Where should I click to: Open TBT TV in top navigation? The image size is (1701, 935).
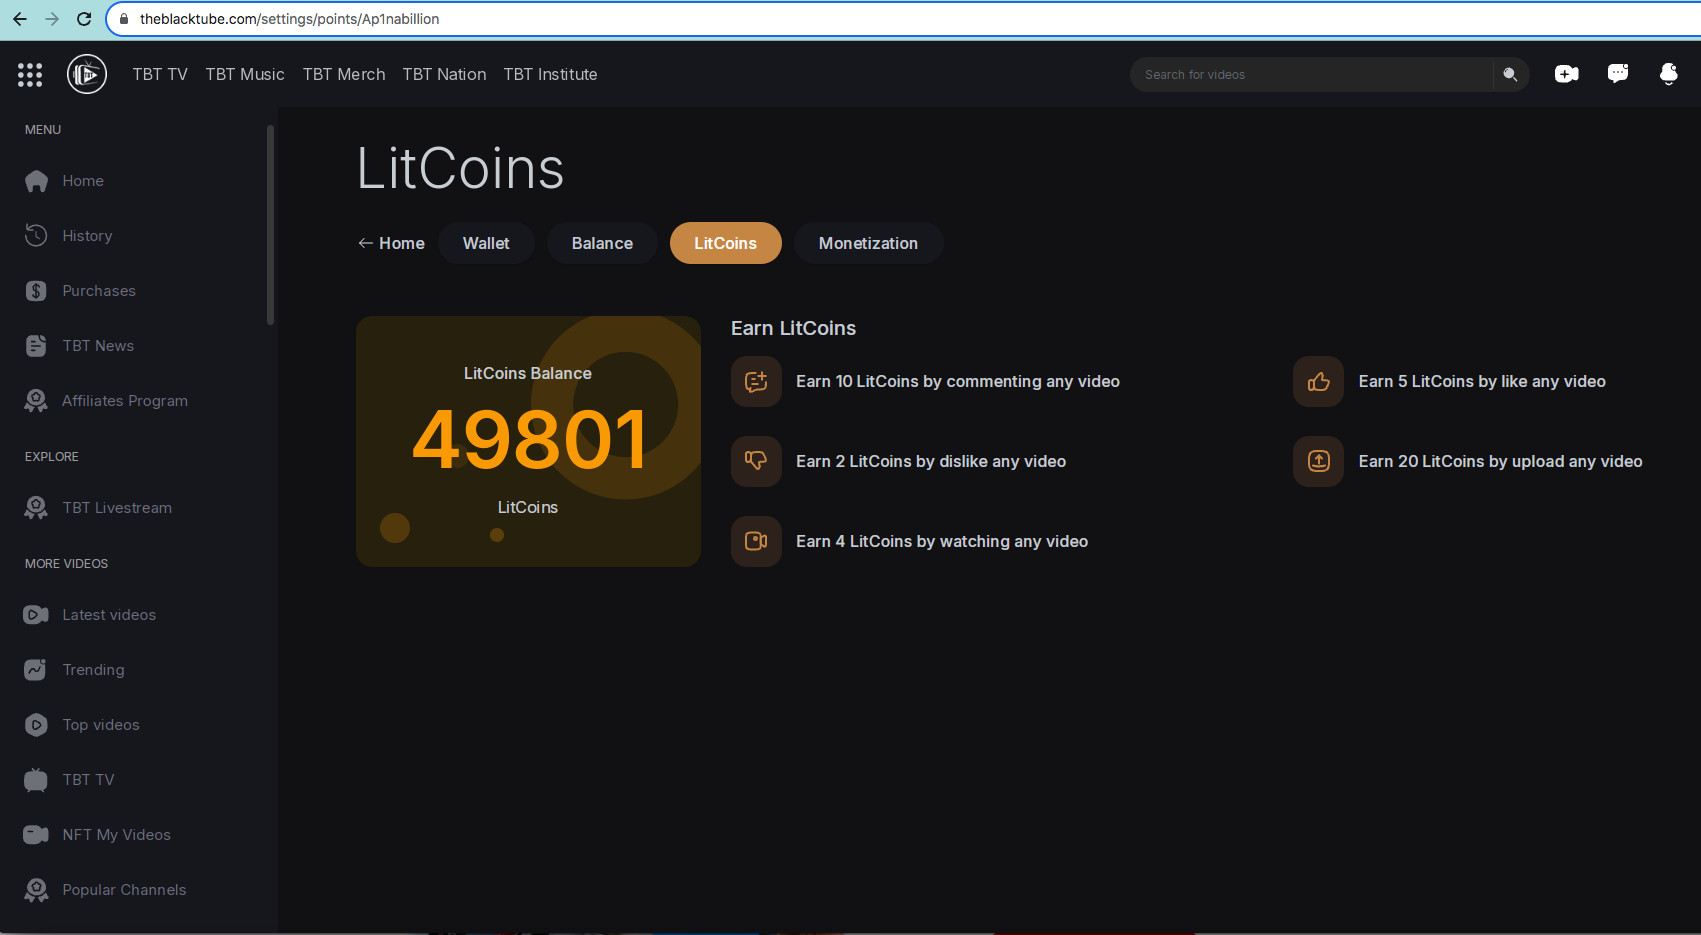(160, 74)
